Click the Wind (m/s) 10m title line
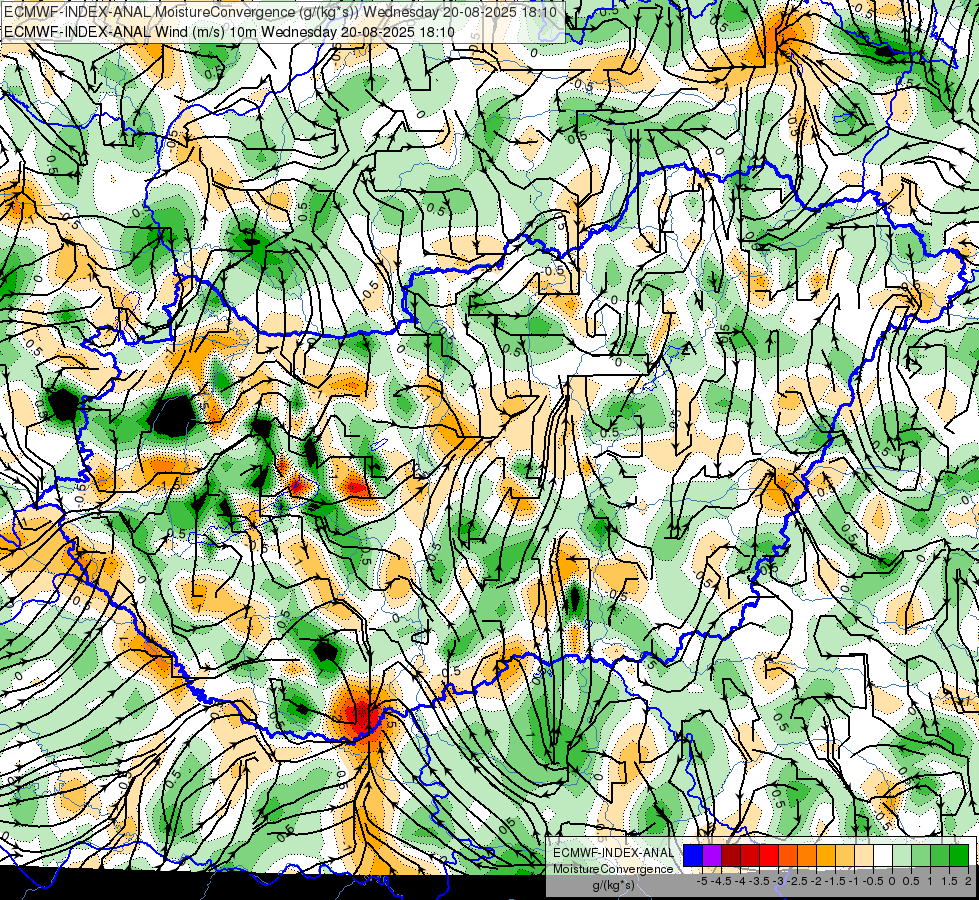The height and width of the screenshot is (900, 979). click(229, 32)
